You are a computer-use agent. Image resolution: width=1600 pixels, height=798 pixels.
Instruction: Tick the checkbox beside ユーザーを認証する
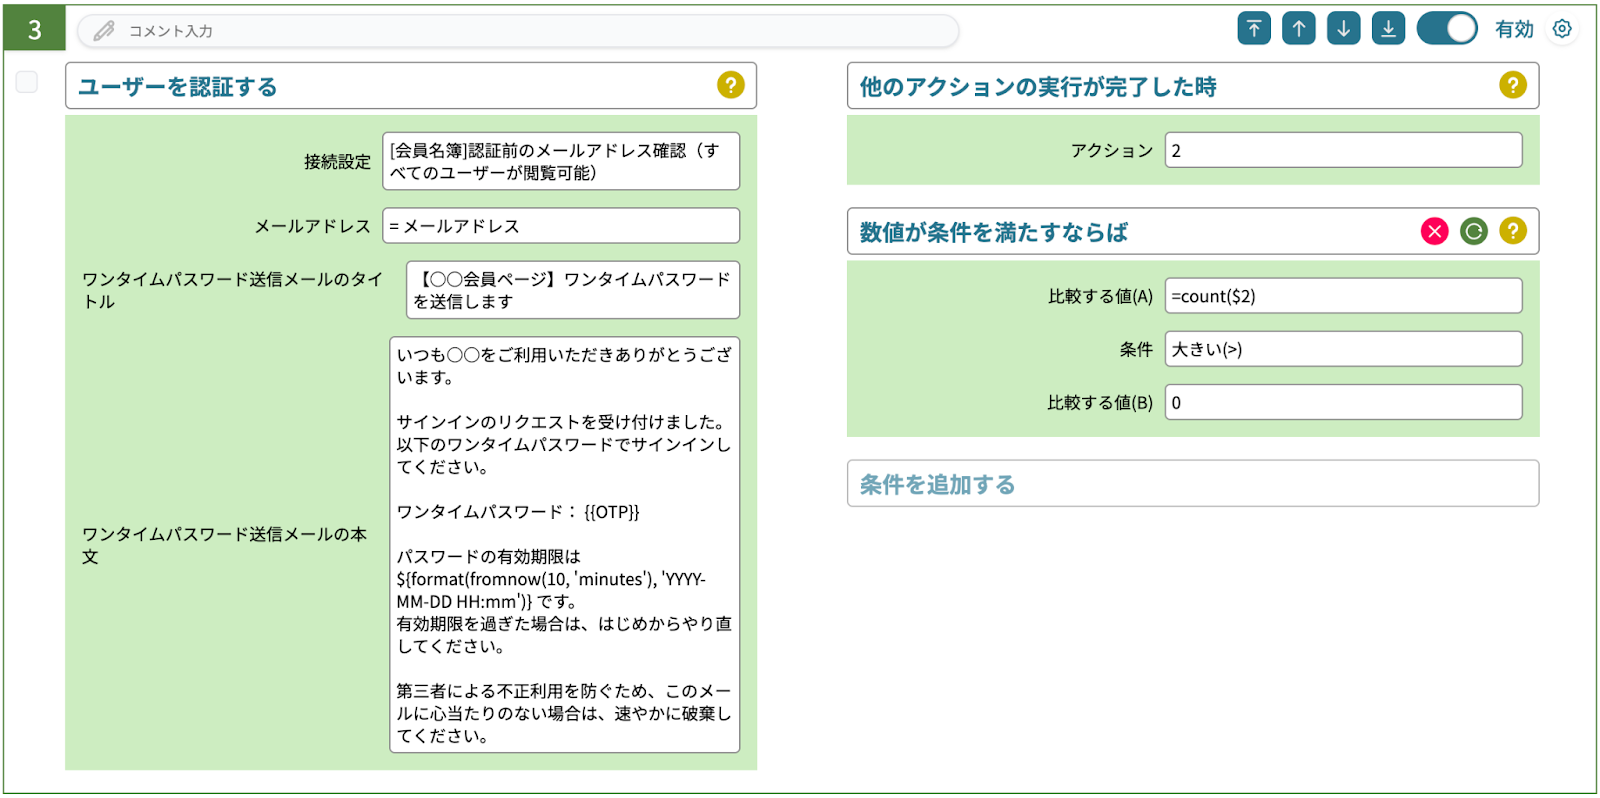[27, 82]
